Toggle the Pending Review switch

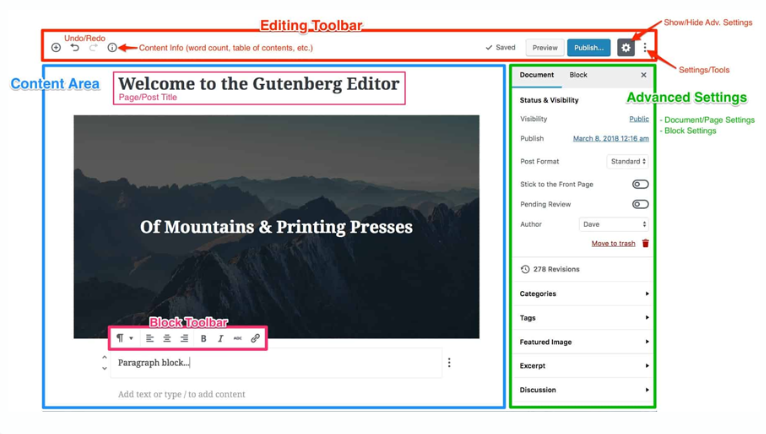(x=640, y=204)
